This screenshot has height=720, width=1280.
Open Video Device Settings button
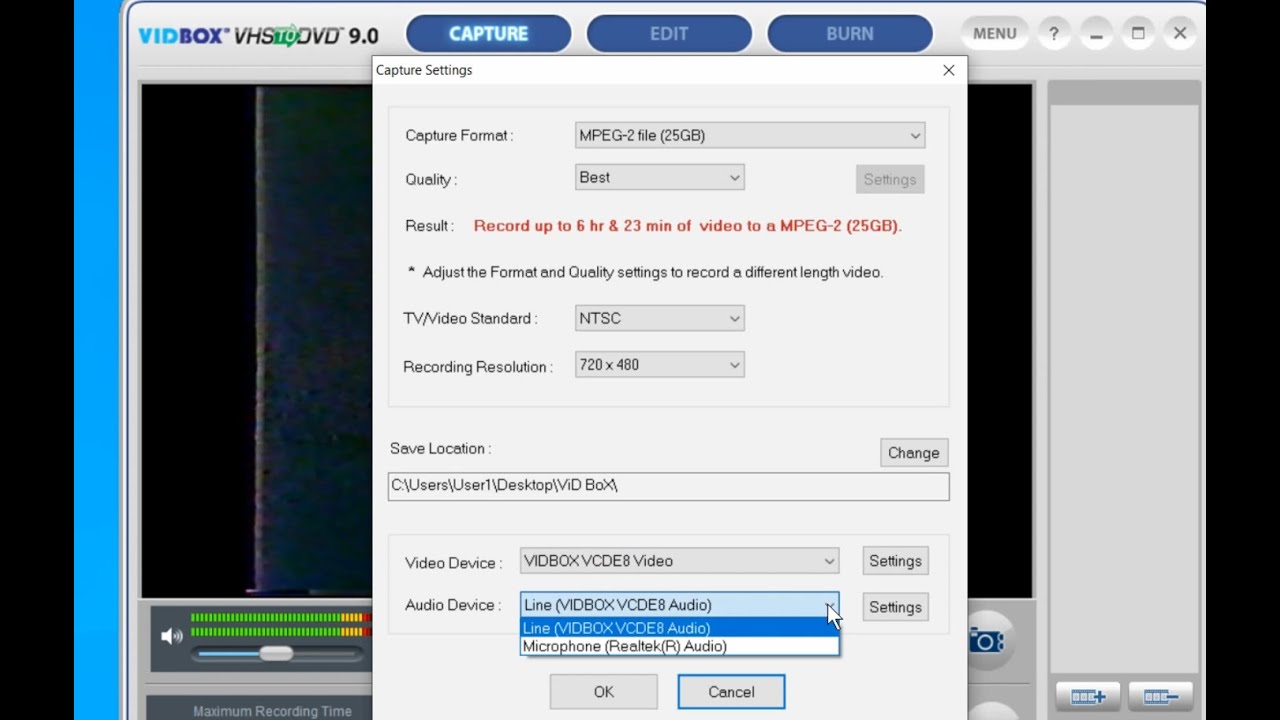tap(895, 561)
